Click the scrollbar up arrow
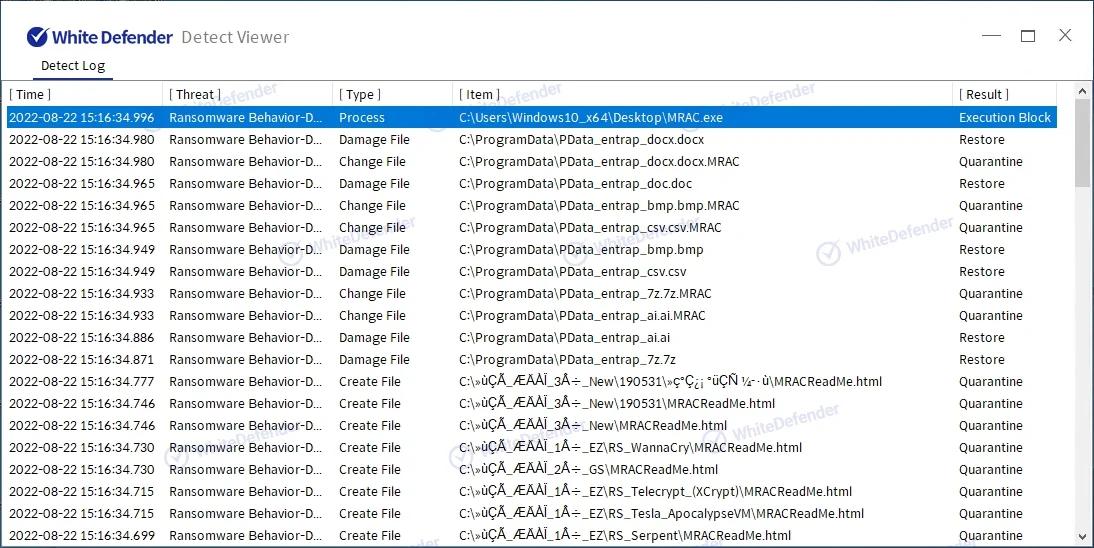The height and width of the screenshot is (548, 1094). coord(1082,92)
